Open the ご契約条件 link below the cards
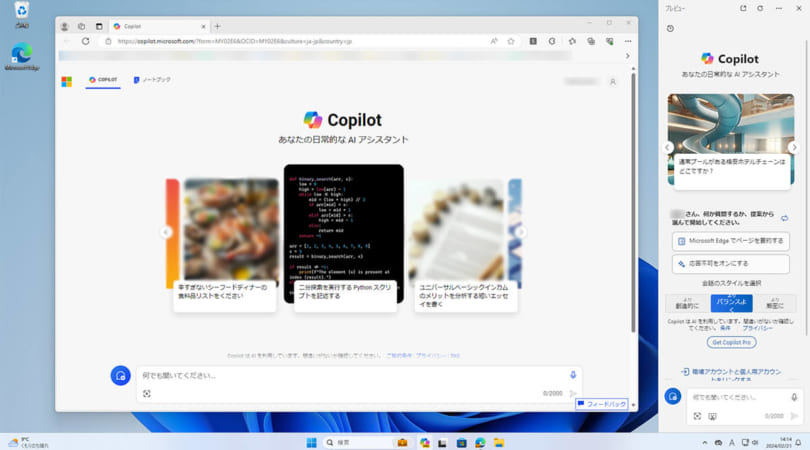Screen dimensions: 810x450 [399, 355]
